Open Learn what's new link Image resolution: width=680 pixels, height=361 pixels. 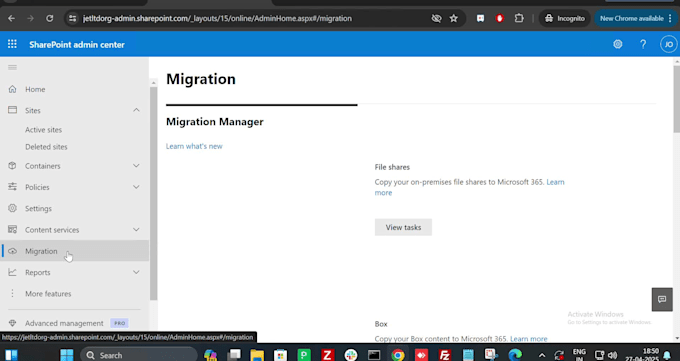[x=194, y=146]
